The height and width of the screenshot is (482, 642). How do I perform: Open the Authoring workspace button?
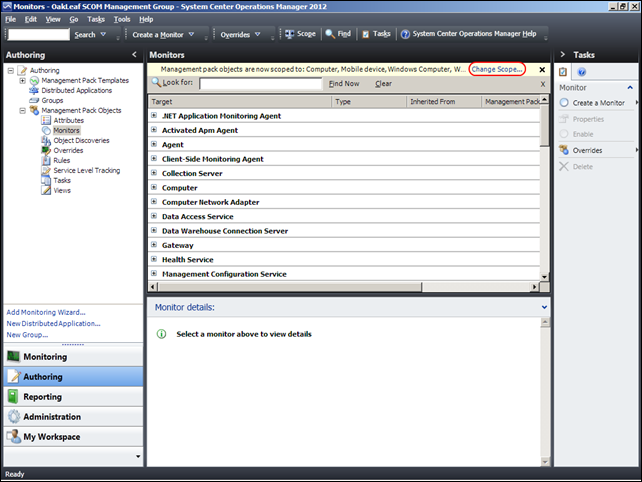73,377
